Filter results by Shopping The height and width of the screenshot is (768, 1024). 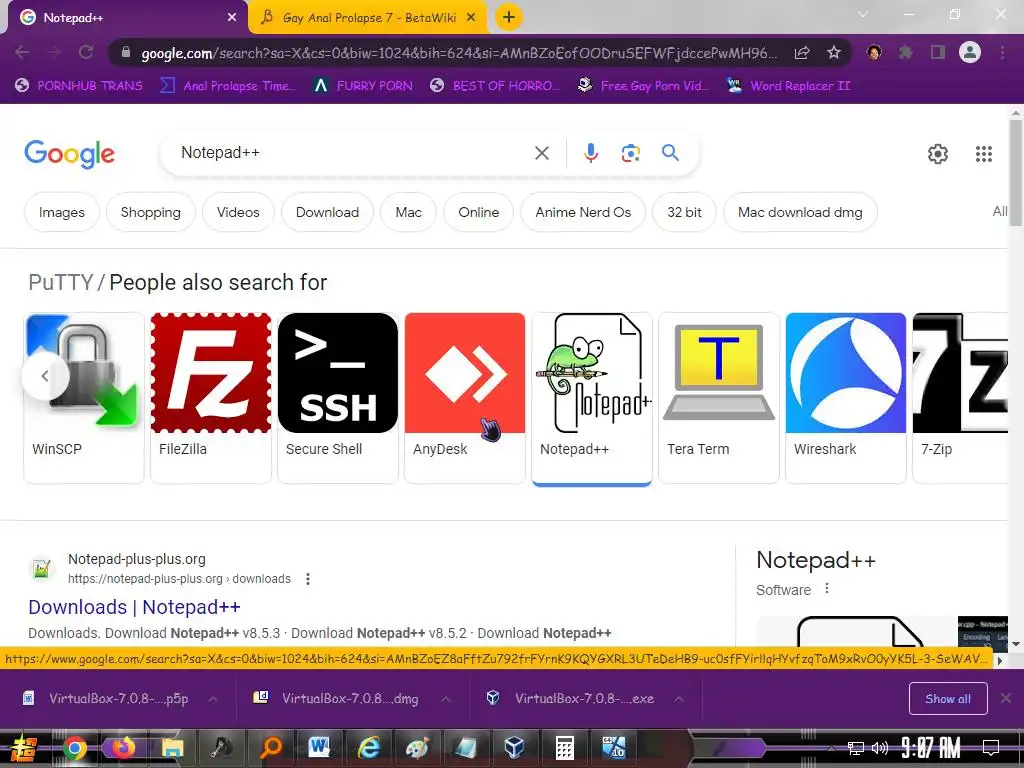[x=150, y=212]
